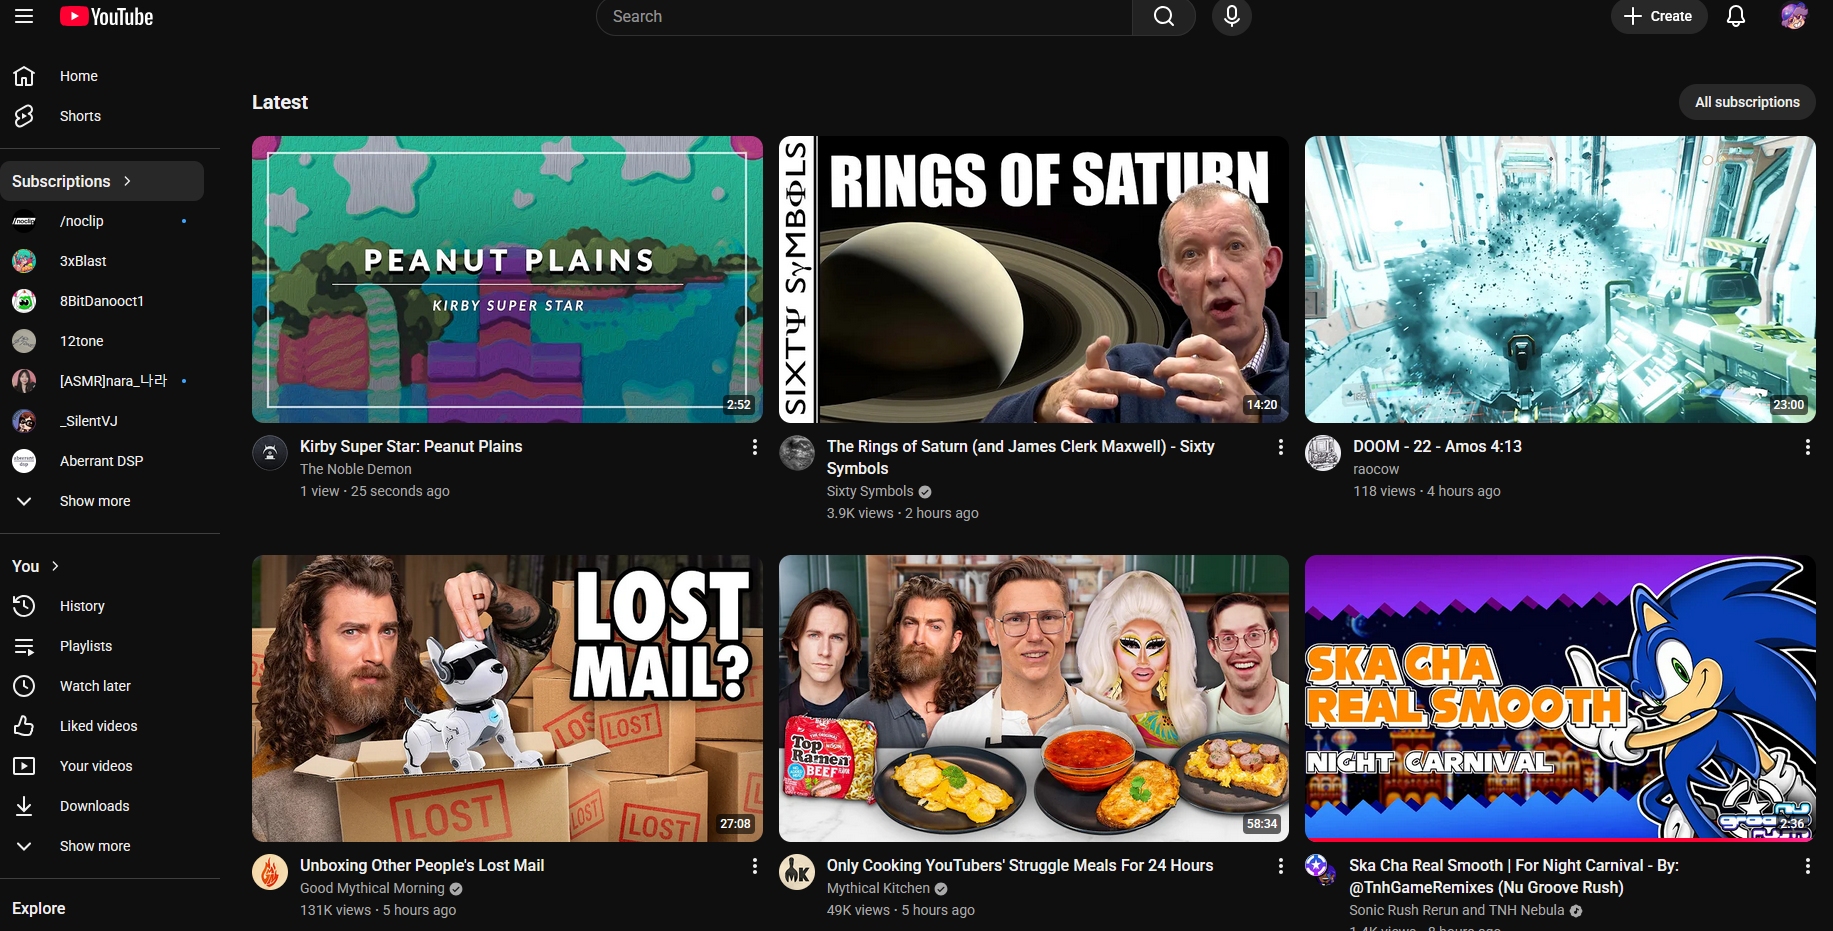
Task: Click the Create button
Action: coord(1657,17)
